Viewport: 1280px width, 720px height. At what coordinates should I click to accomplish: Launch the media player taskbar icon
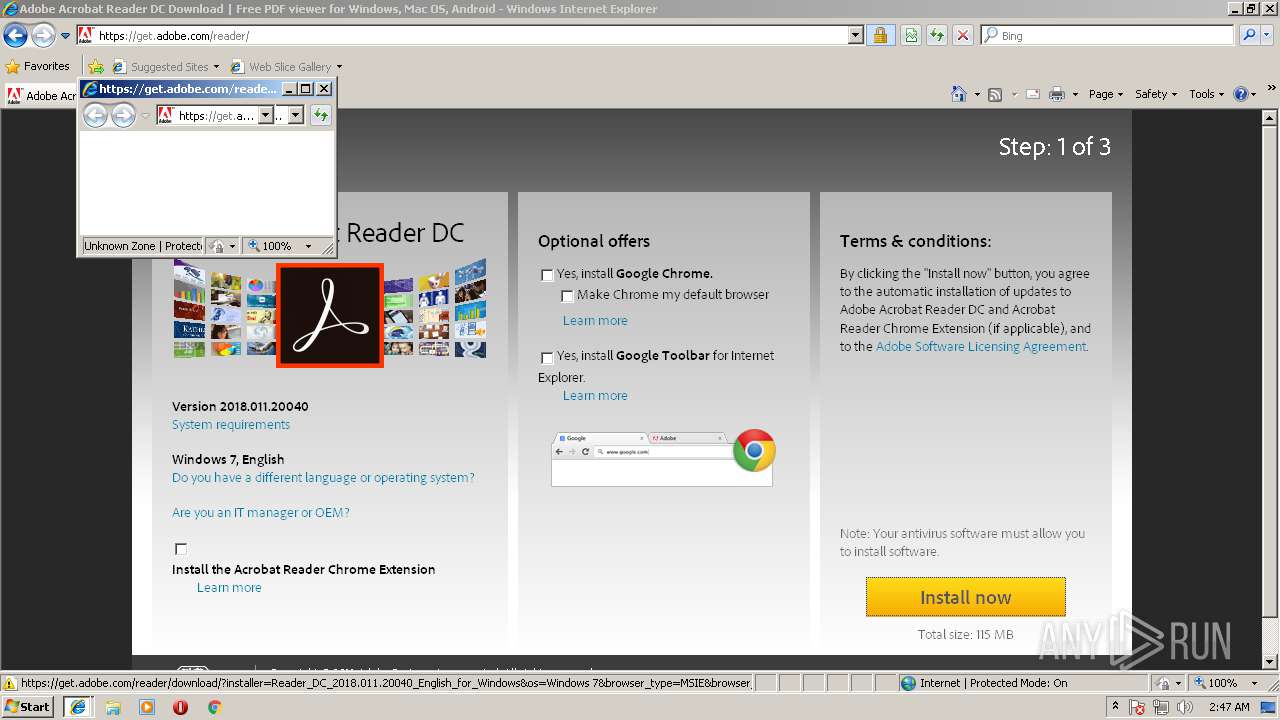[147, 707]
